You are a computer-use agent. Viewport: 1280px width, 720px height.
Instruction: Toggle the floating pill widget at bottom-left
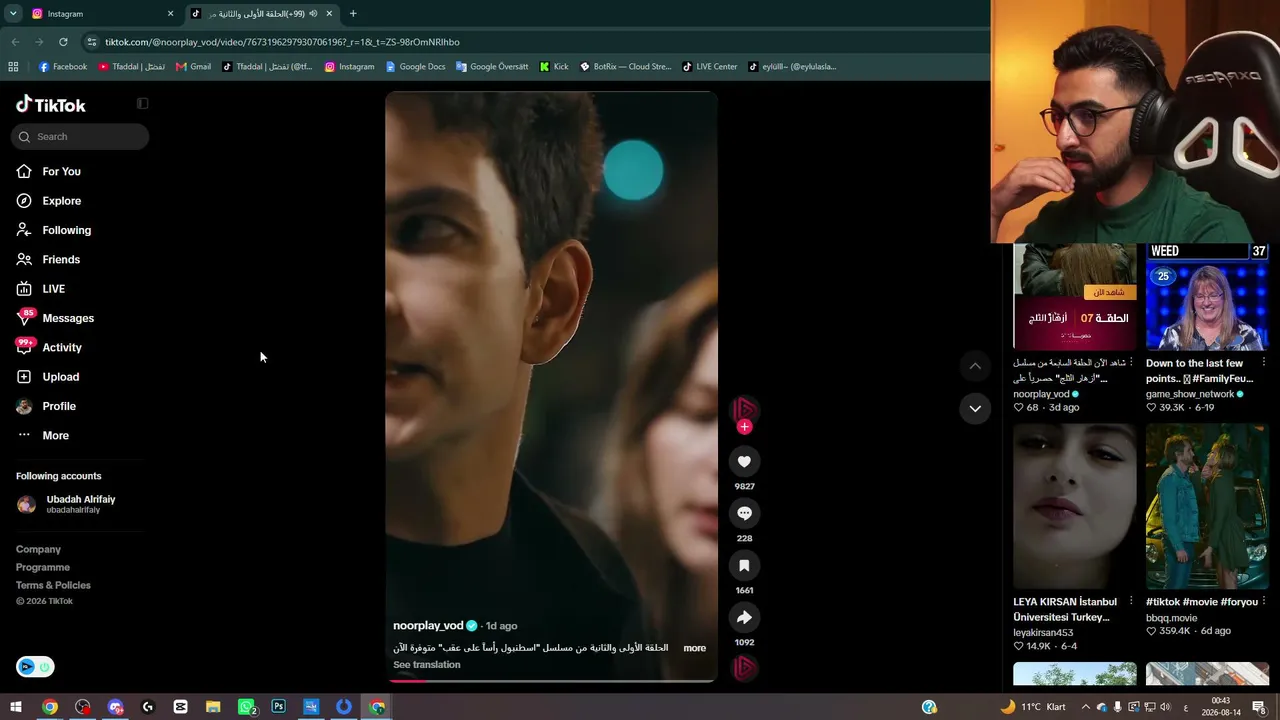35,667
